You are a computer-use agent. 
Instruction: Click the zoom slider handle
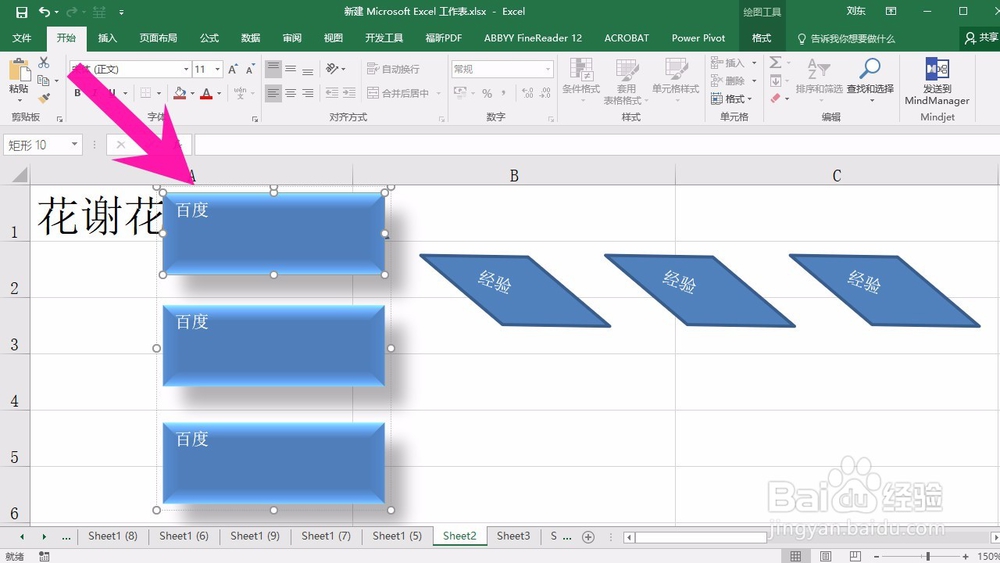tap(928, 556)
